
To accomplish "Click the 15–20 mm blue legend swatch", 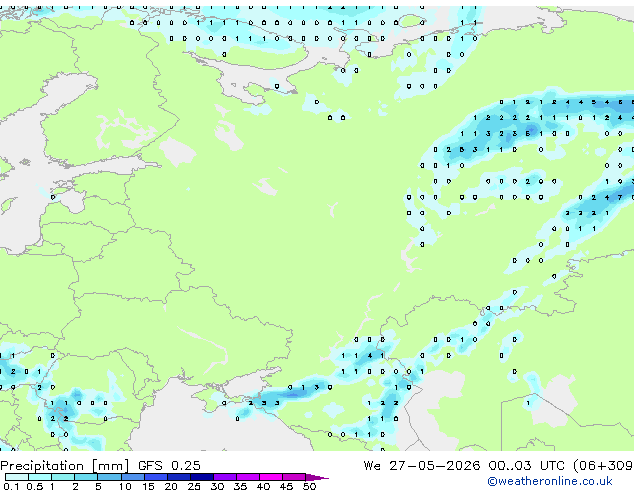I will 156,477.
